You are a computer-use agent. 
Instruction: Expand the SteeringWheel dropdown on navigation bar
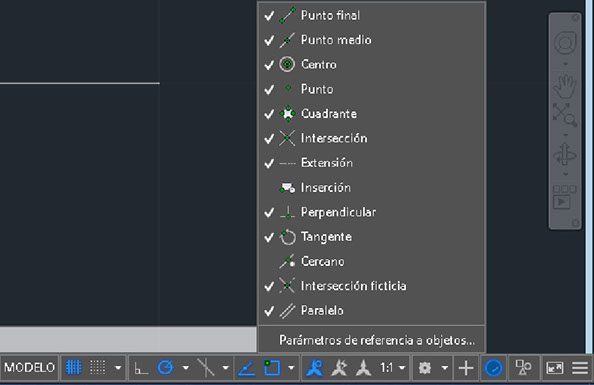(x=565, y=64)
